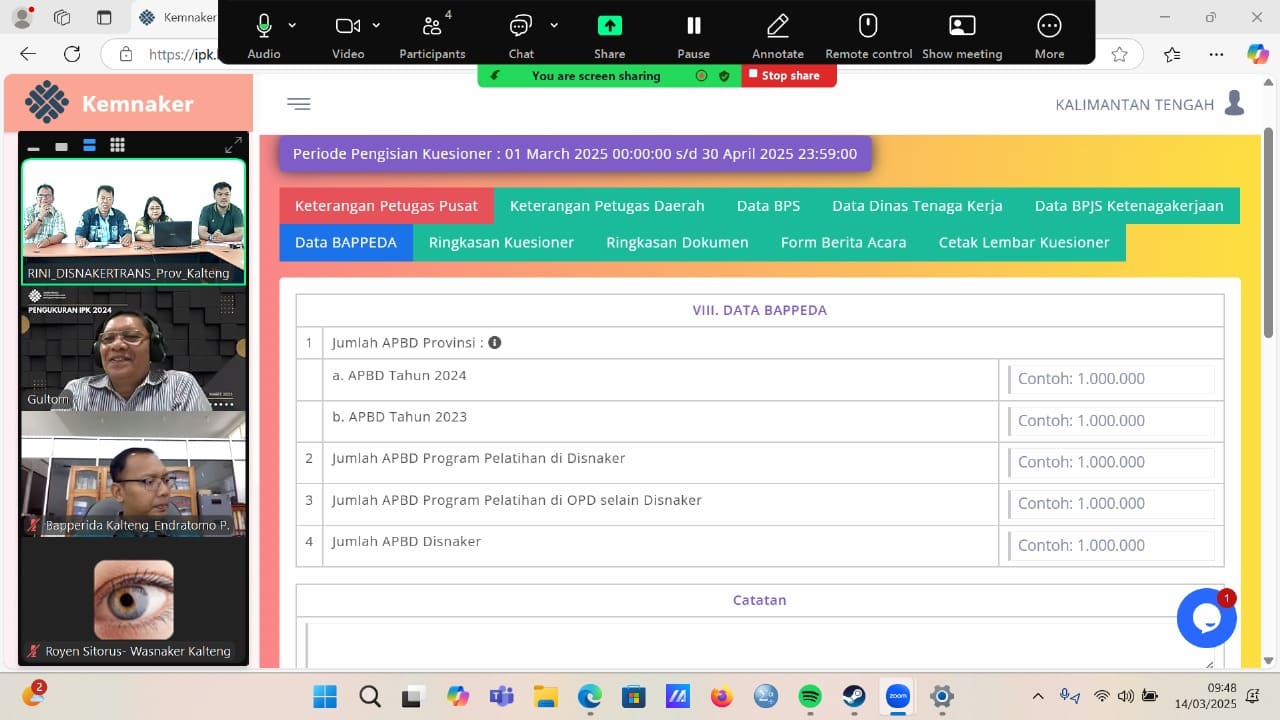This screenshot has width=1280, height=720.
Task: Expand the Audio options arrow
Action: pyautogui.click(x=292, y=25)
